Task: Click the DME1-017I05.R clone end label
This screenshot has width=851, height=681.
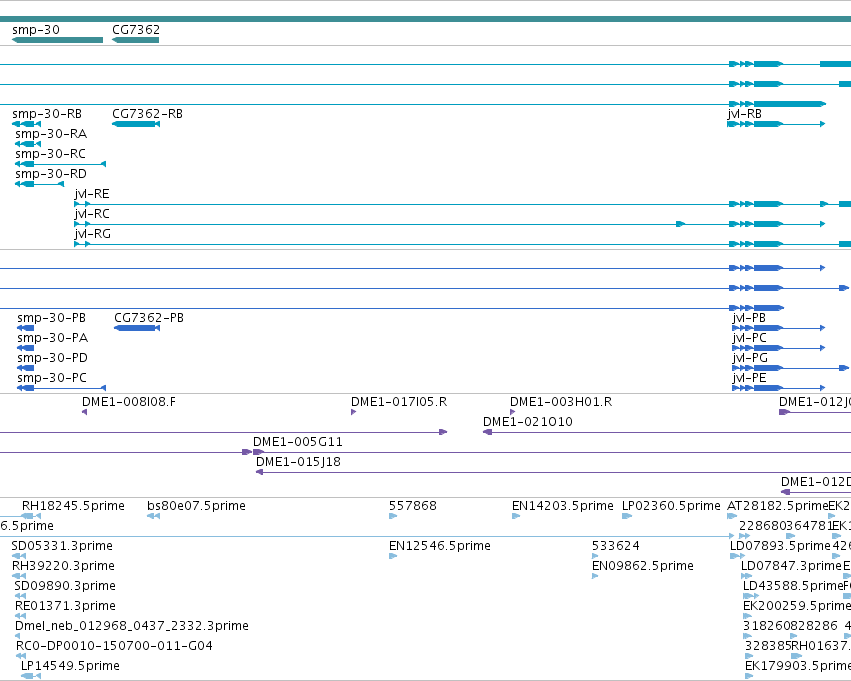Action: [x=399, y=402]
